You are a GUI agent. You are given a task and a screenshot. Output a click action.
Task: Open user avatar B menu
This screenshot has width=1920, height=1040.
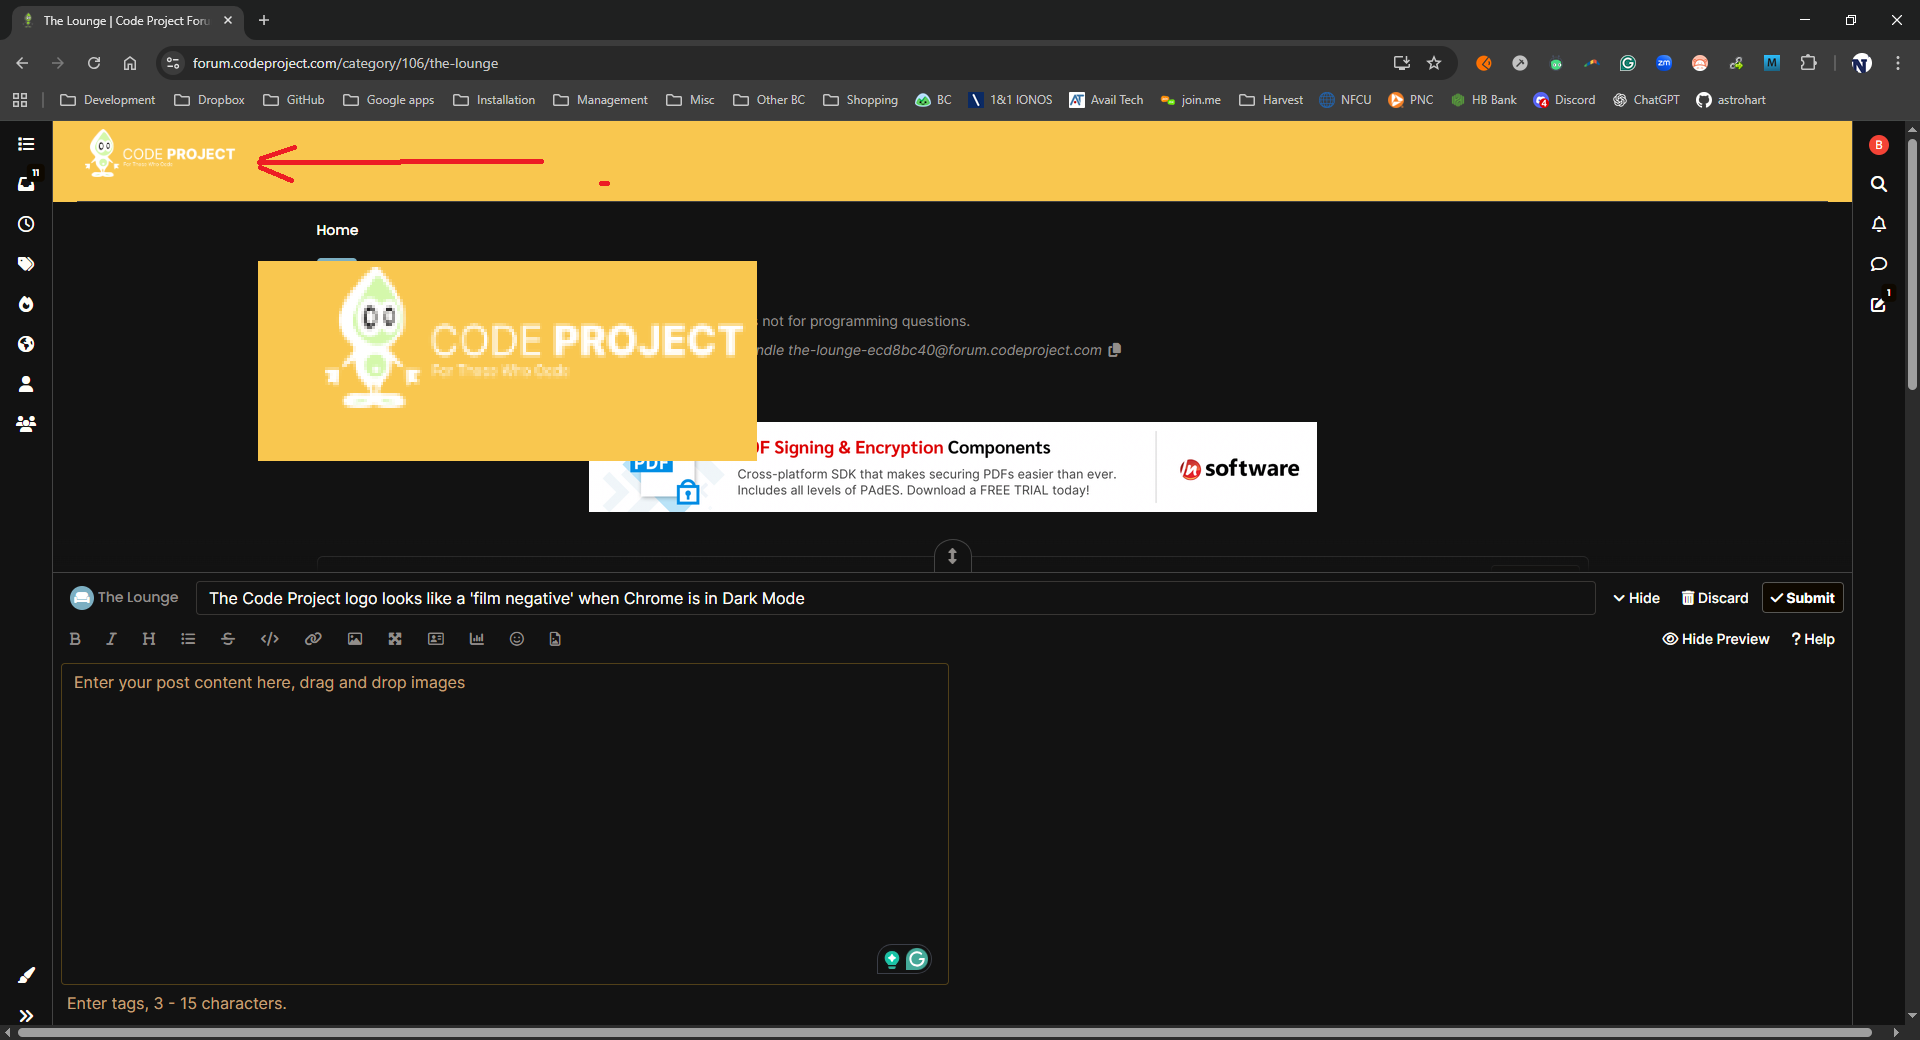[x=1878, y=145]
